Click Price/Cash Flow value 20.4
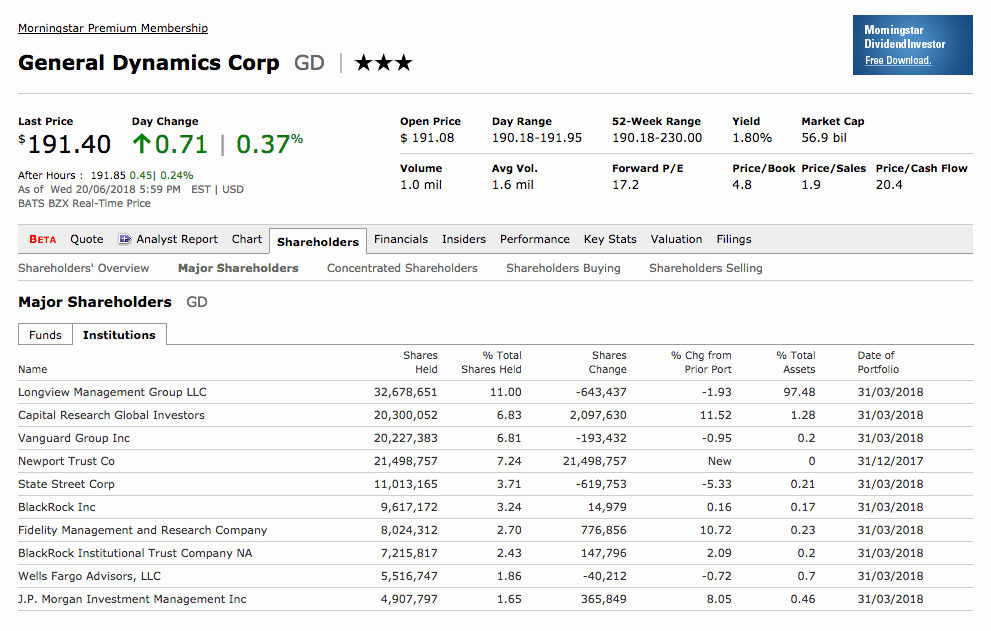The height and width of the screenshot is (631, 991). [889, 185]
